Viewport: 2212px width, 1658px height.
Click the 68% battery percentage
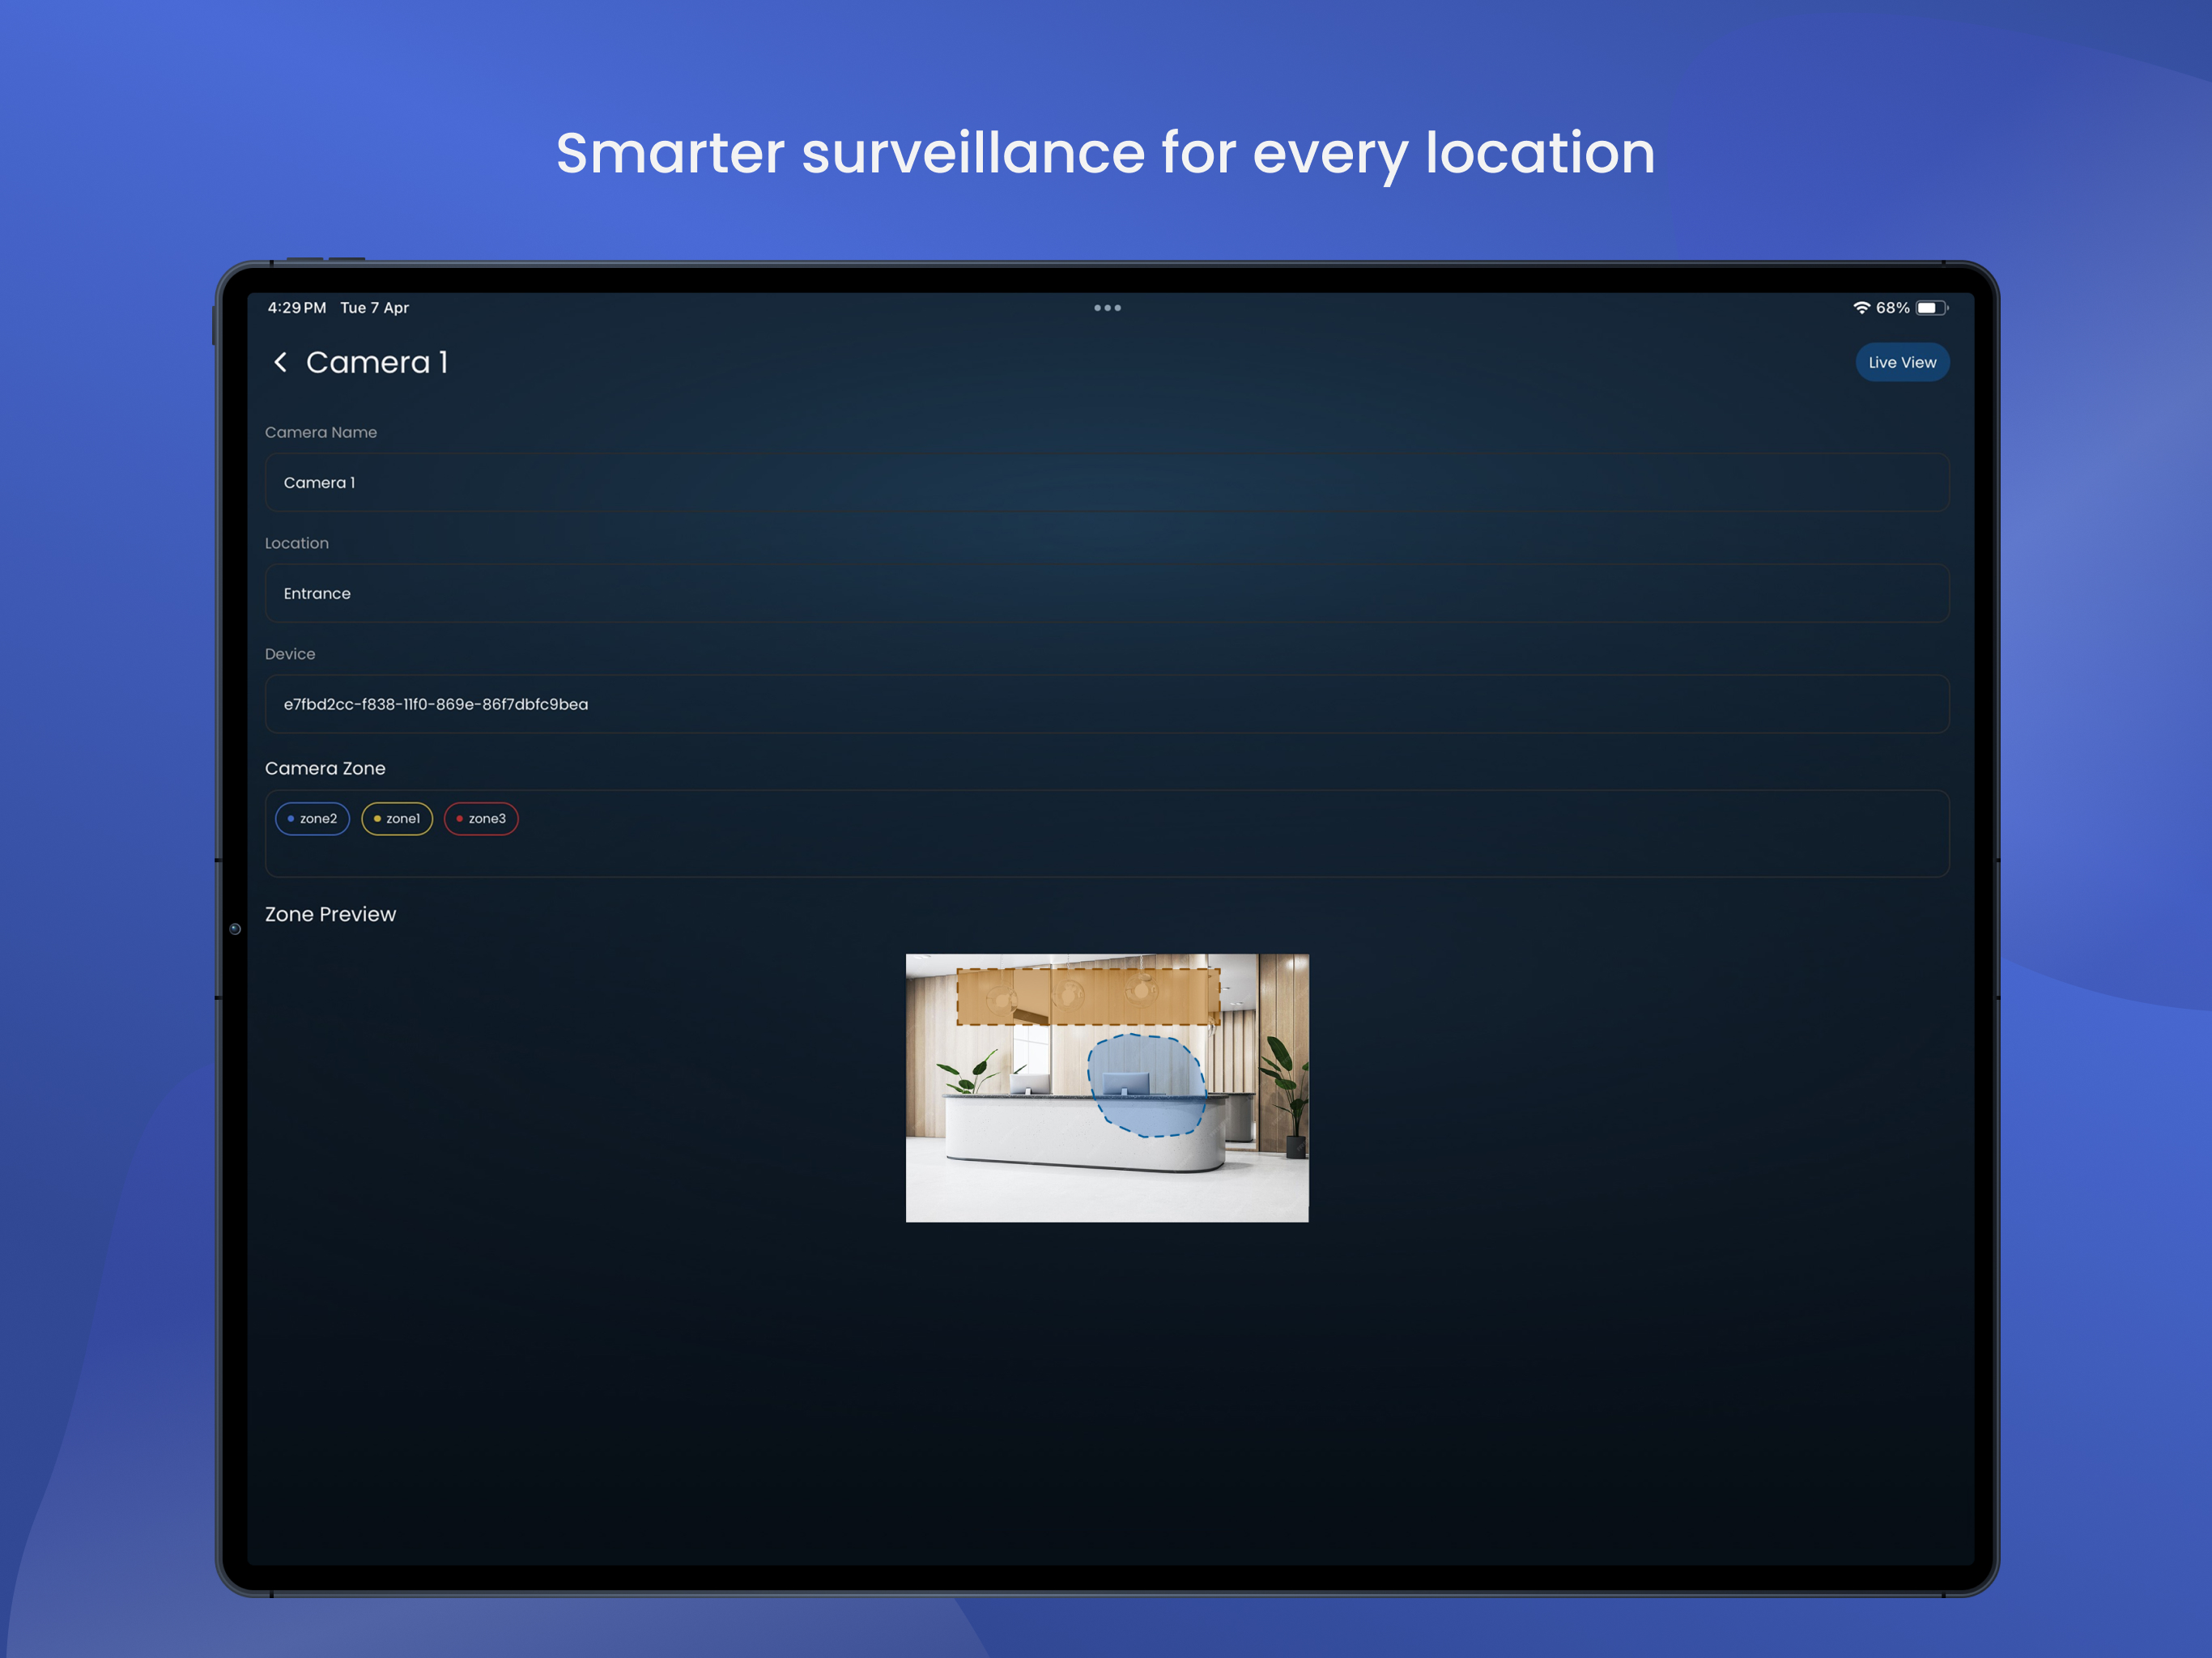click(1892, 308)
